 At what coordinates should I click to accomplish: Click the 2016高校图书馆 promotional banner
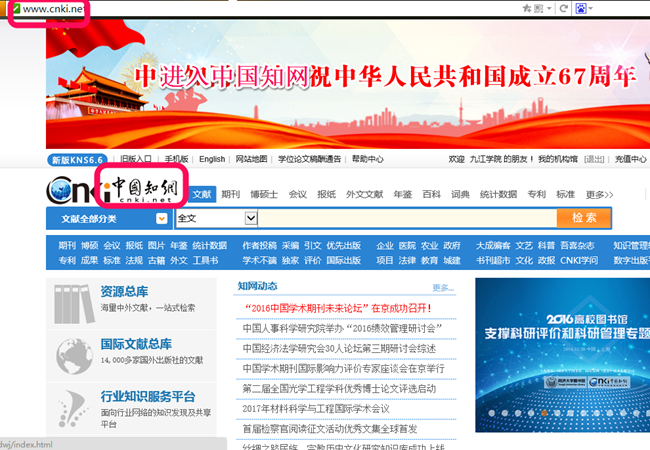click(x=563, y=355)
